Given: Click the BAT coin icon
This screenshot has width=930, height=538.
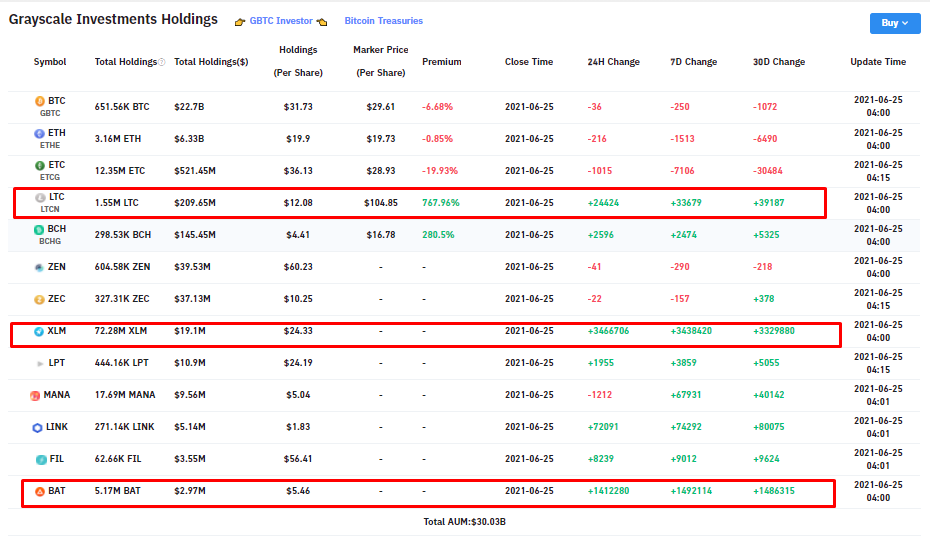Looking at the screenshot, I should point(40,492).
